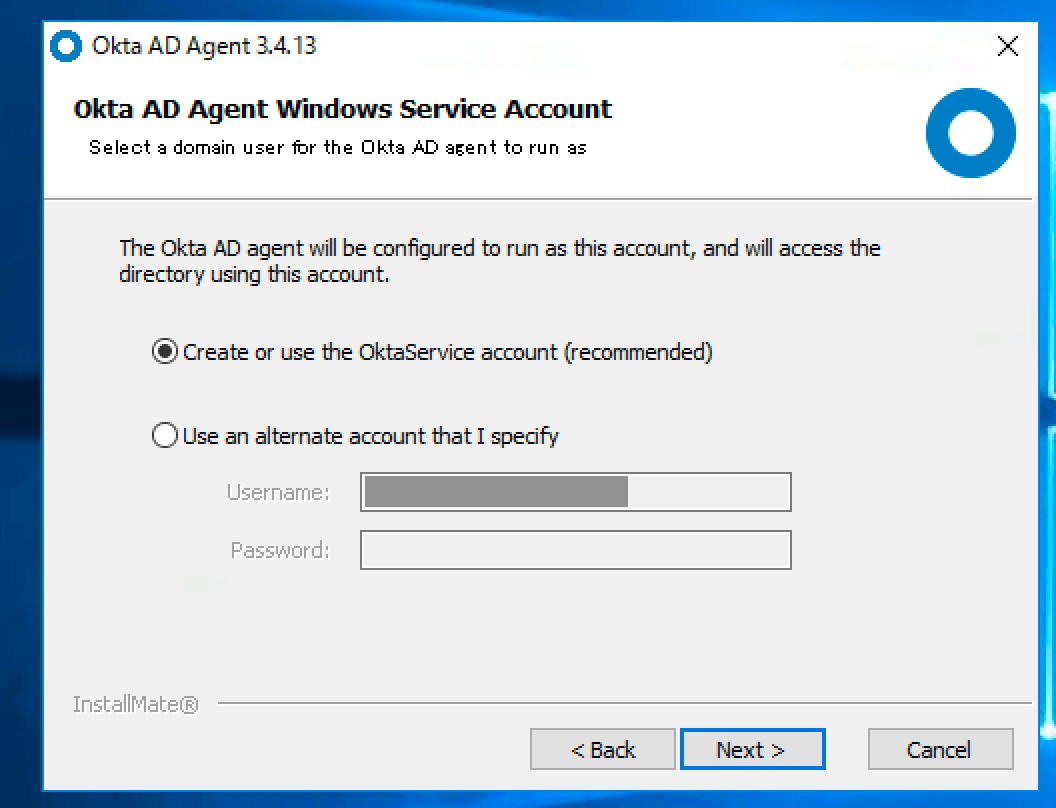Click the 'Select a domain user' subtitle text
1056x808 pixels.
[x=337, y=147]
